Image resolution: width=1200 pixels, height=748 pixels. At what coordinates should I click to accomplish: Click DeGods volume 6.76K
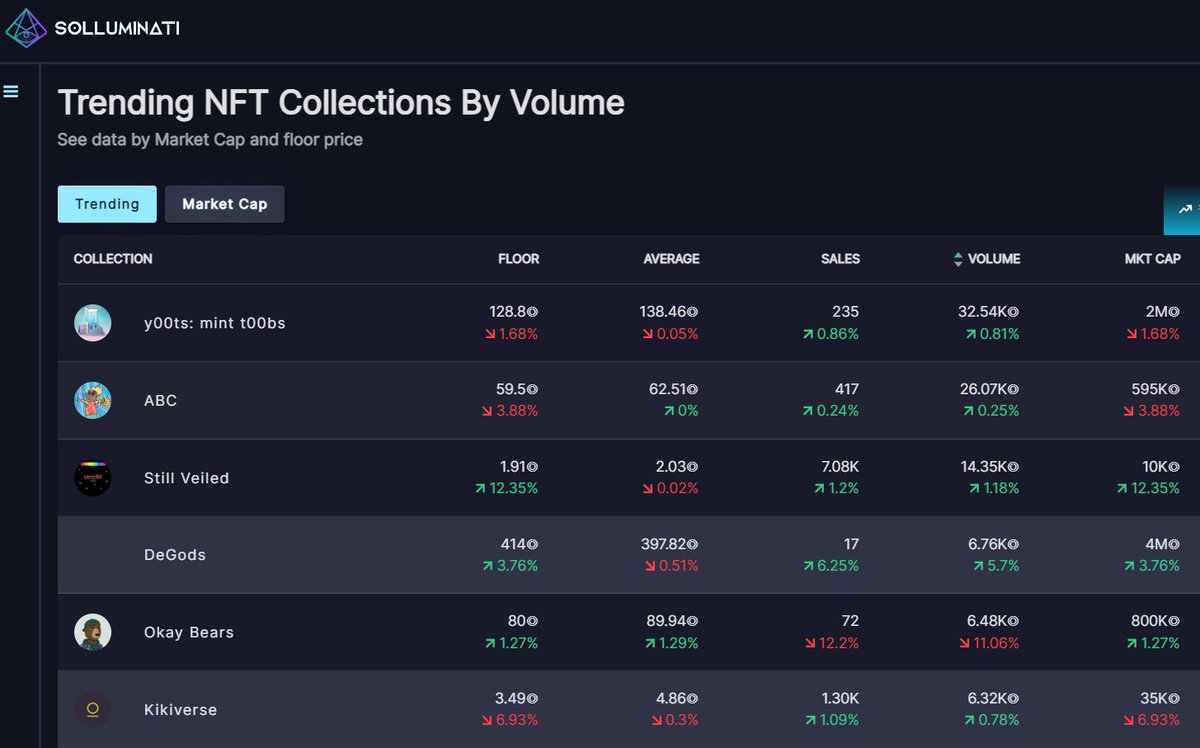[x=993, y=544]
